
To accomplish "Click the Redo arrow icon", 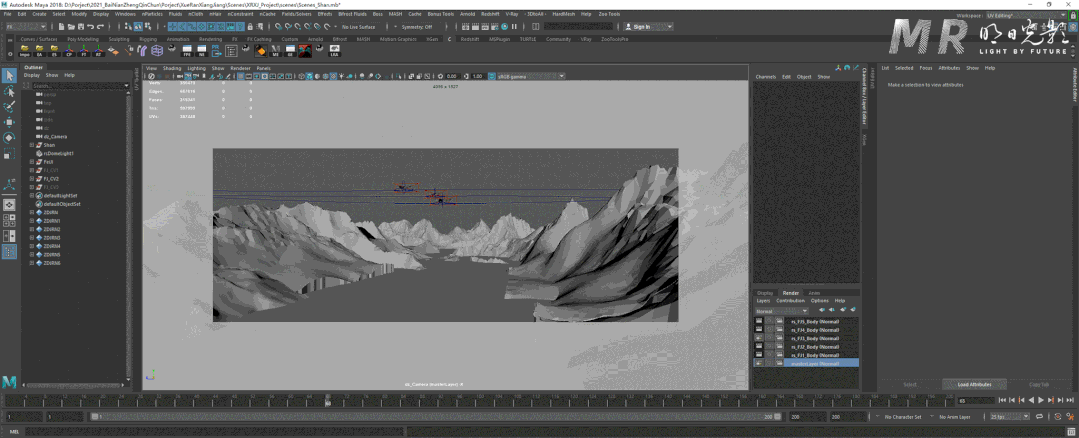I will coord(100,27).
